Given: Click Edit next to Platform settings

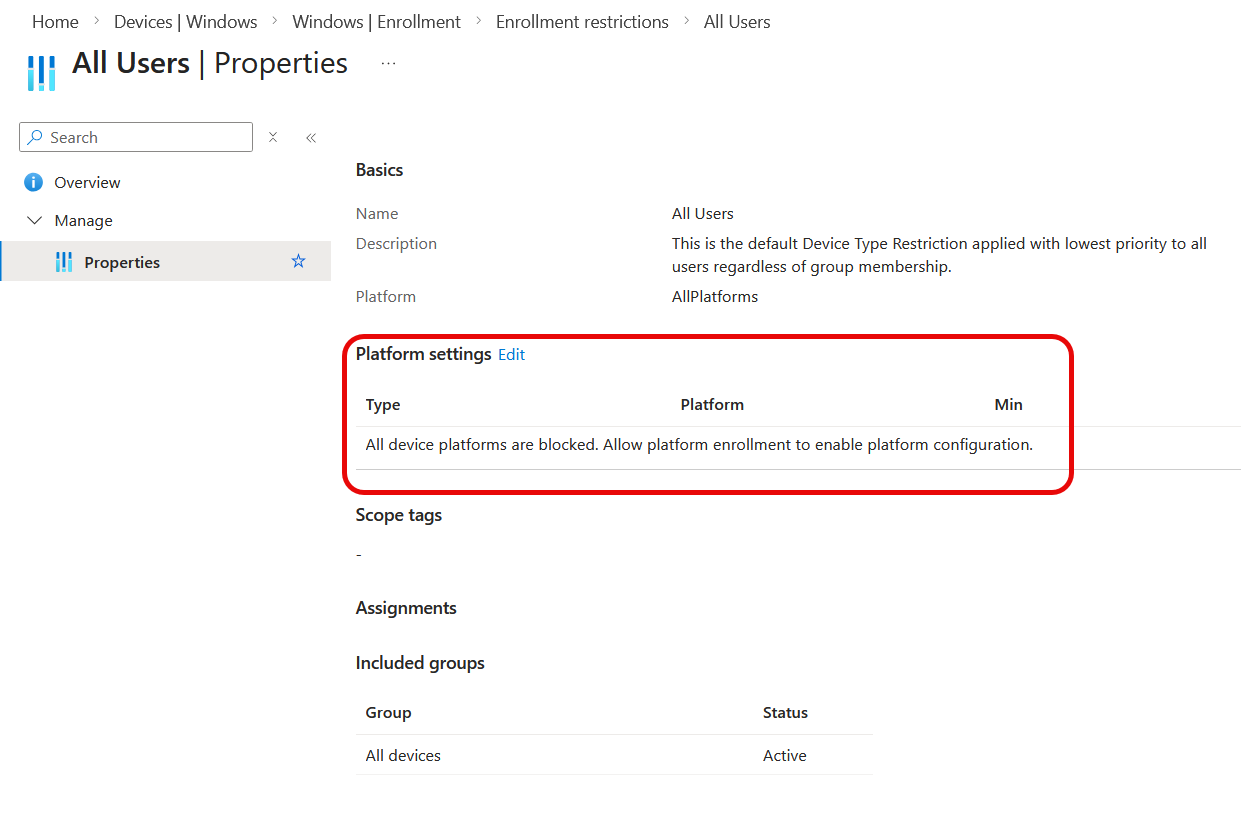Looking at the screenshot, I should [x=511, y=354].
